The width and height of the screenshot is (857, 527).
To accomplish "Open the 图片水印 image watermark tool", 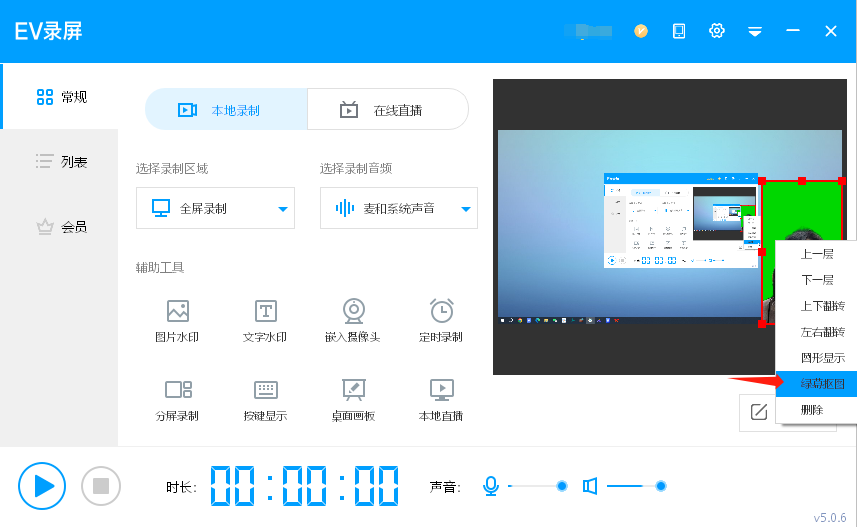I will (177, 321).
